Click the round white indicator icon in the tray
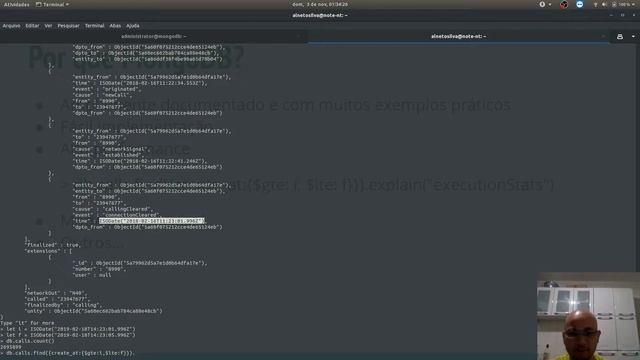 click(542, 4)
